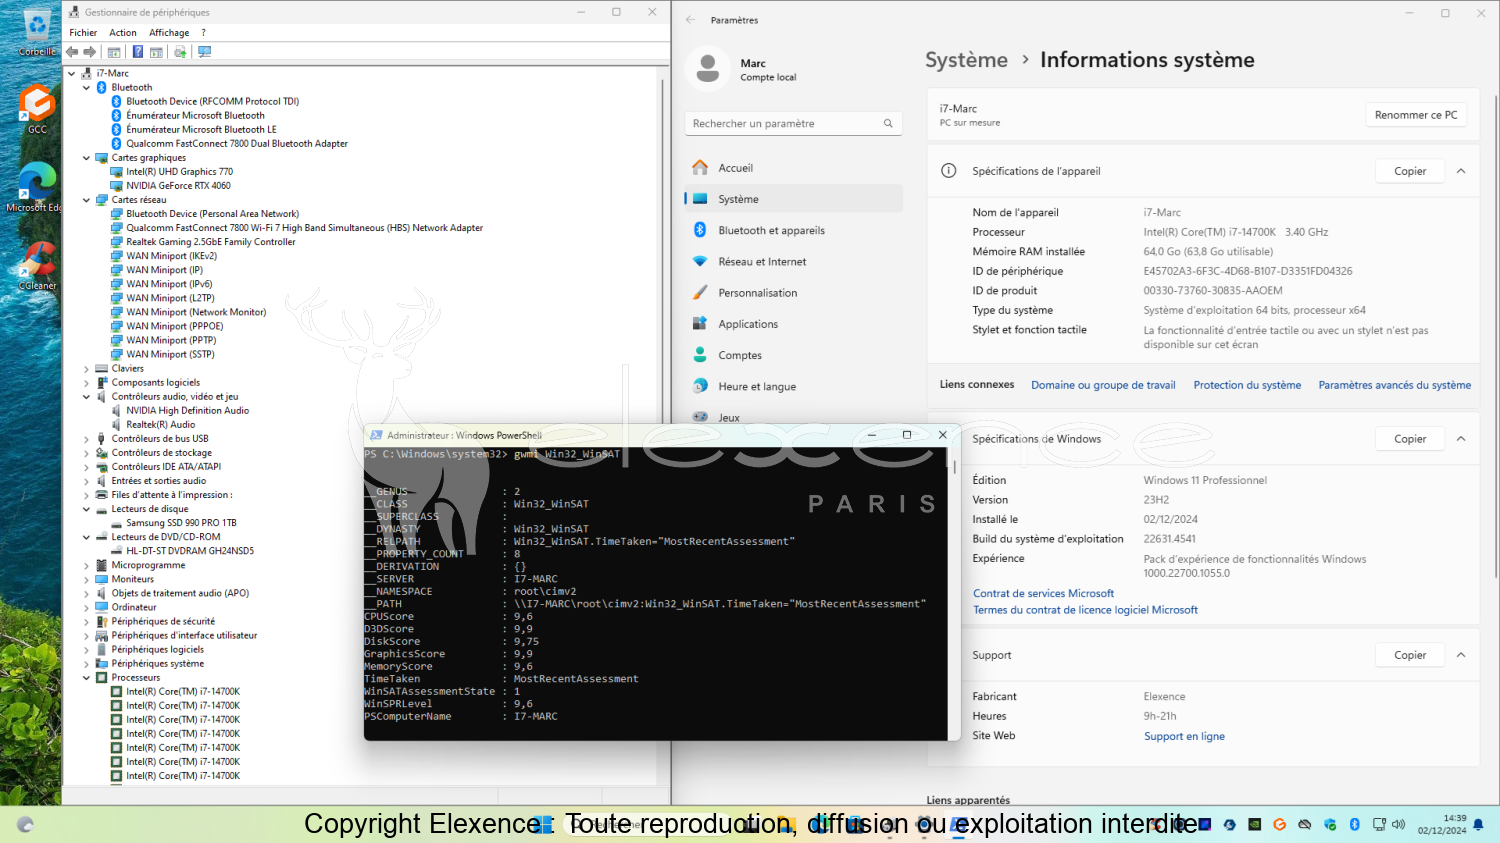Click the info icon beside Spécifications de l'appareil
The image size is (1500, 843).
click(x=949, y=171)
